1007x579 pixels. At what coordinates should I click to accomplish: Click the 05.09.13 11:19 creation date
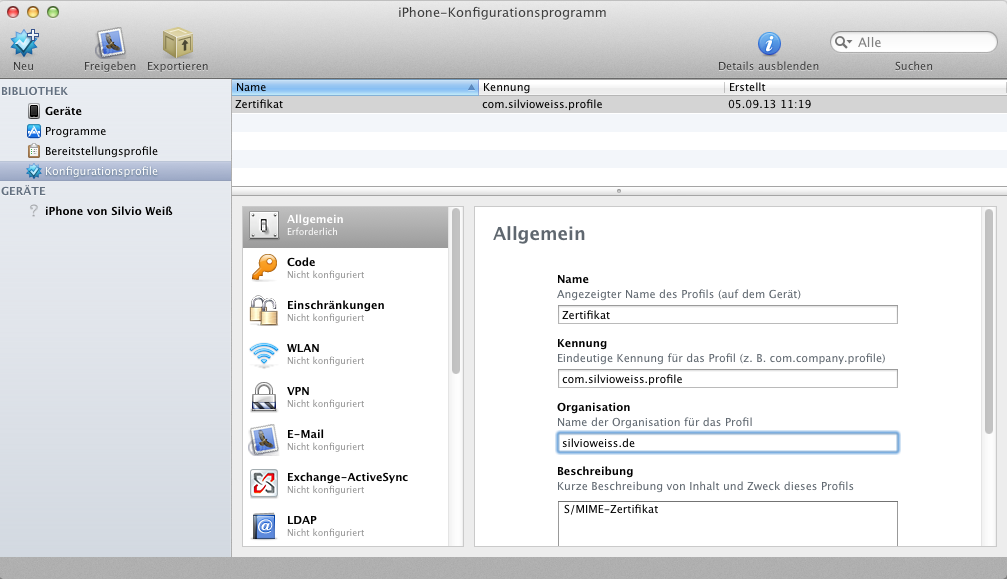point(769,104)
